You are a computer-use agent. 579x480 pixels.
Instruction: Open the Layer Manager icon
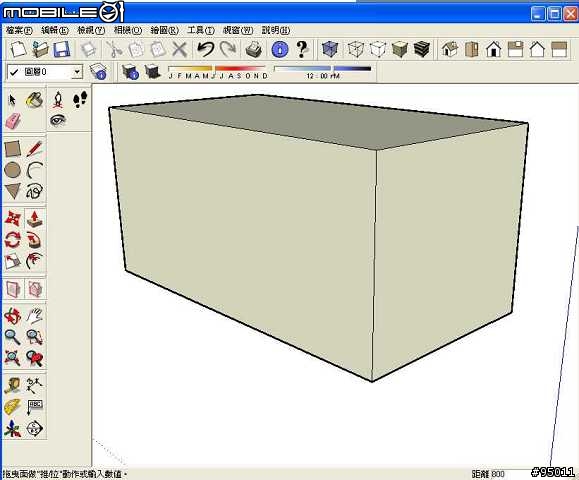(98, 72)
